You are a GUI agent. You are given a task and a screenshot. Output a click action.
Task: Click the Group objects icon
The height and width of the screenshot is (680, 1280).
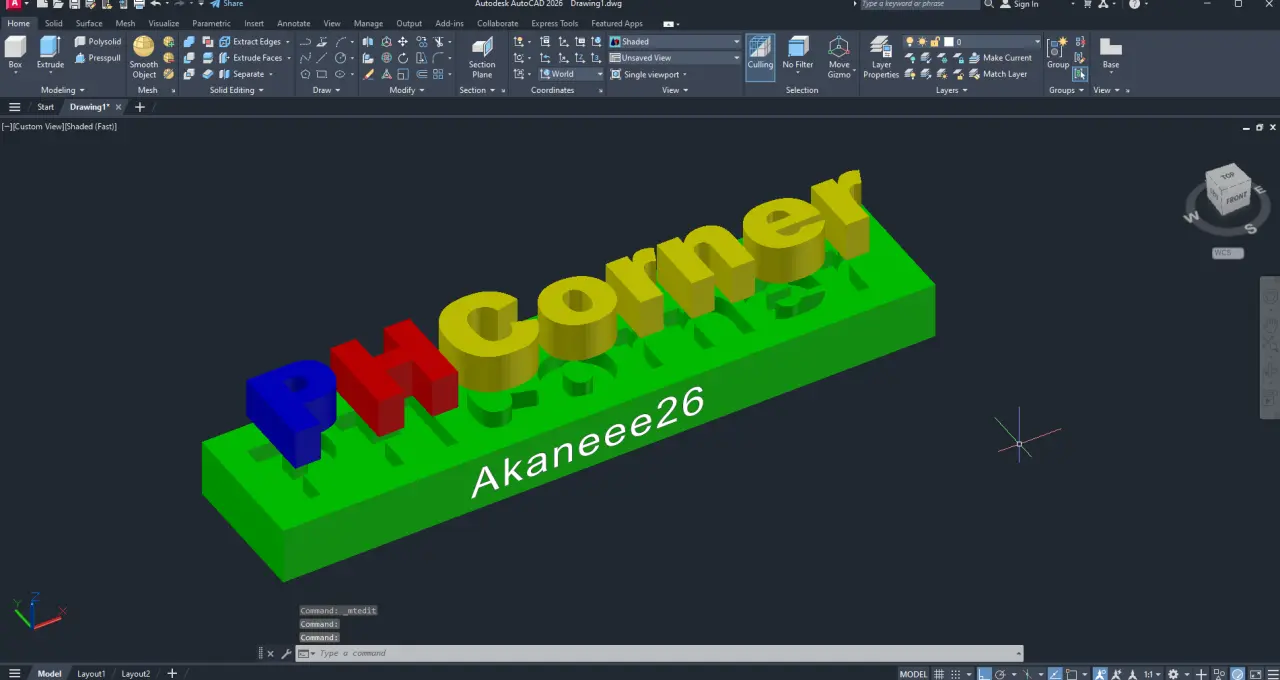tap(1058, 52)
